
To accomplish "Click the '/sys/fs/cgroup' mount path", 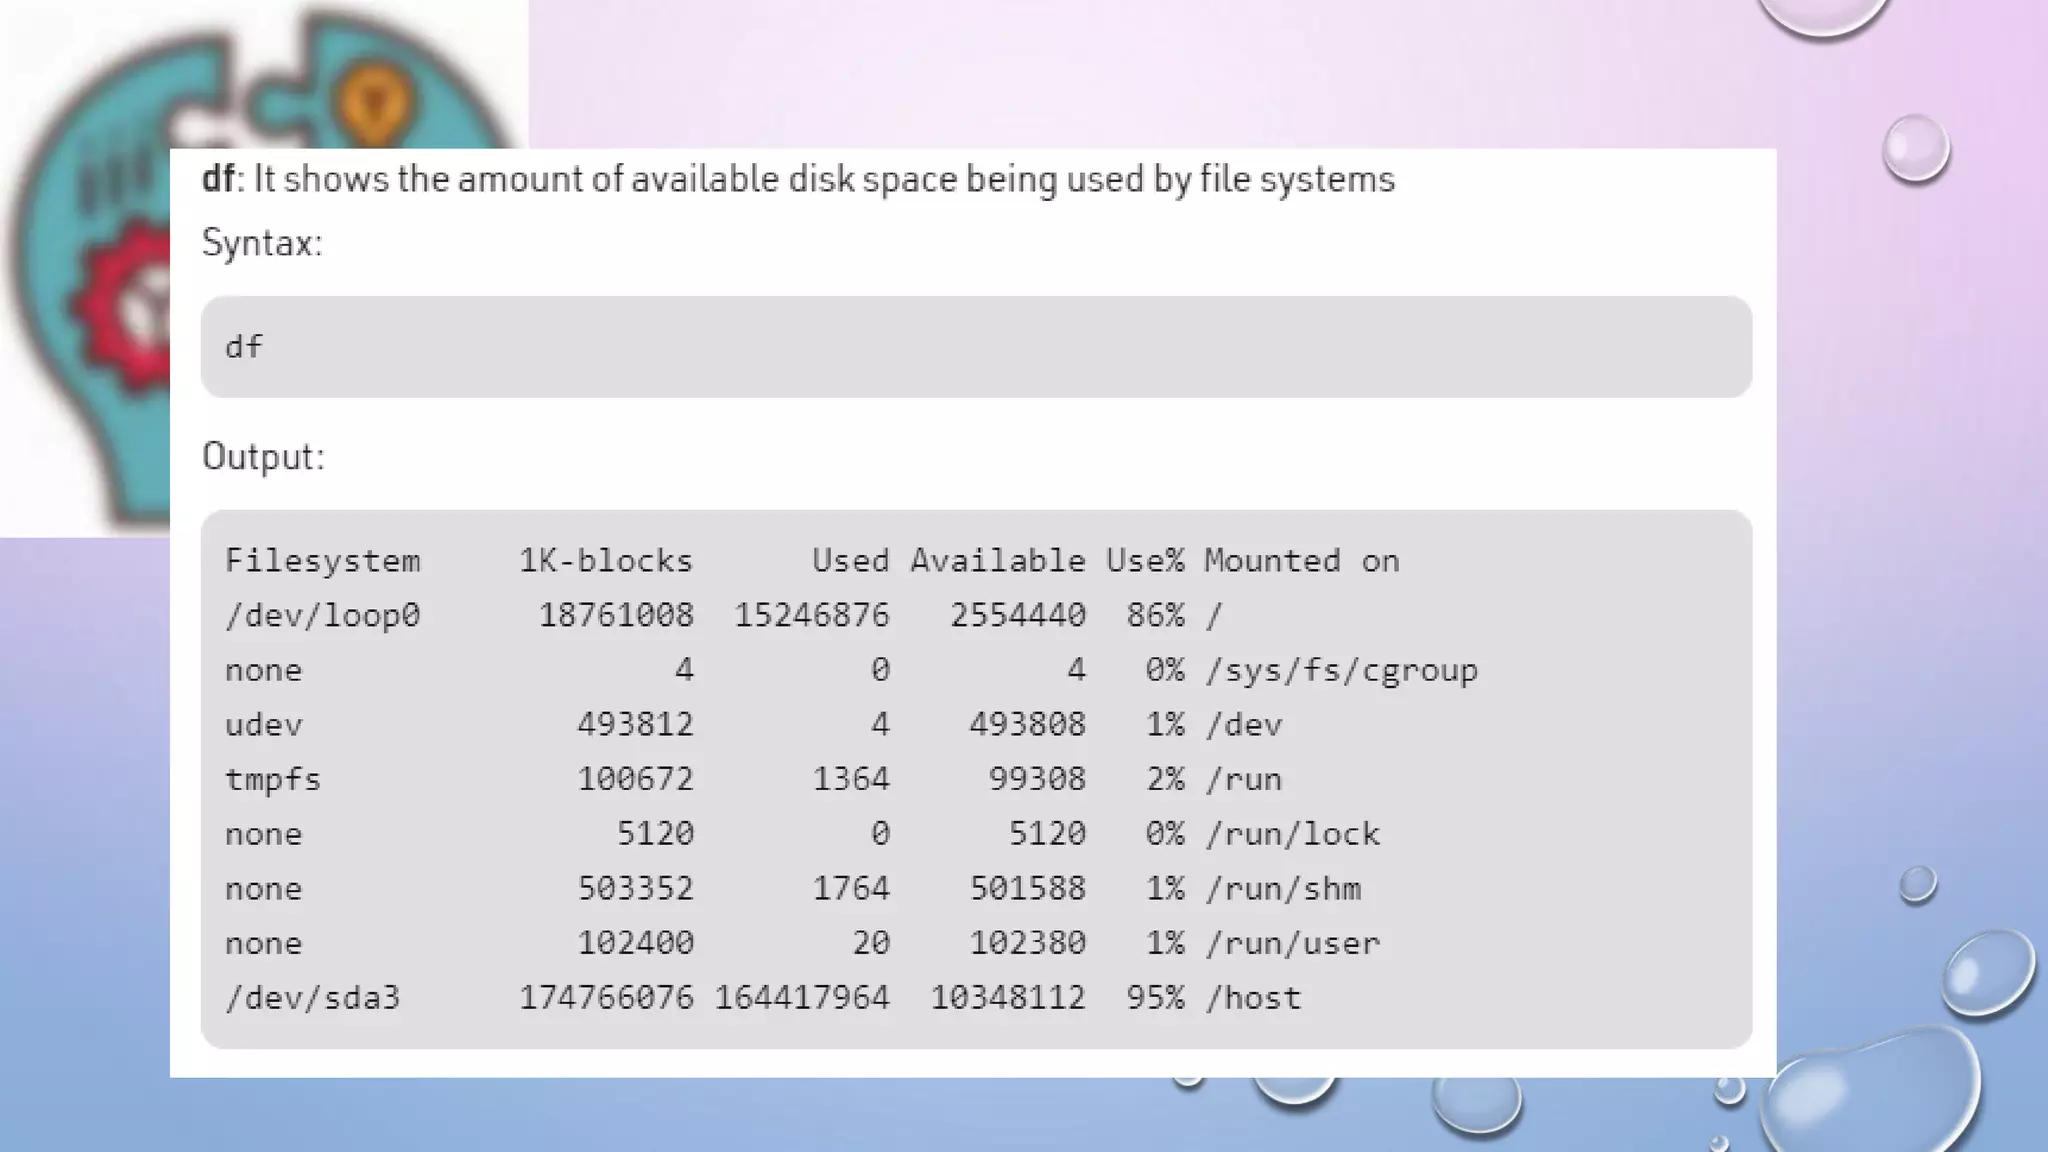I will 1341,670.
